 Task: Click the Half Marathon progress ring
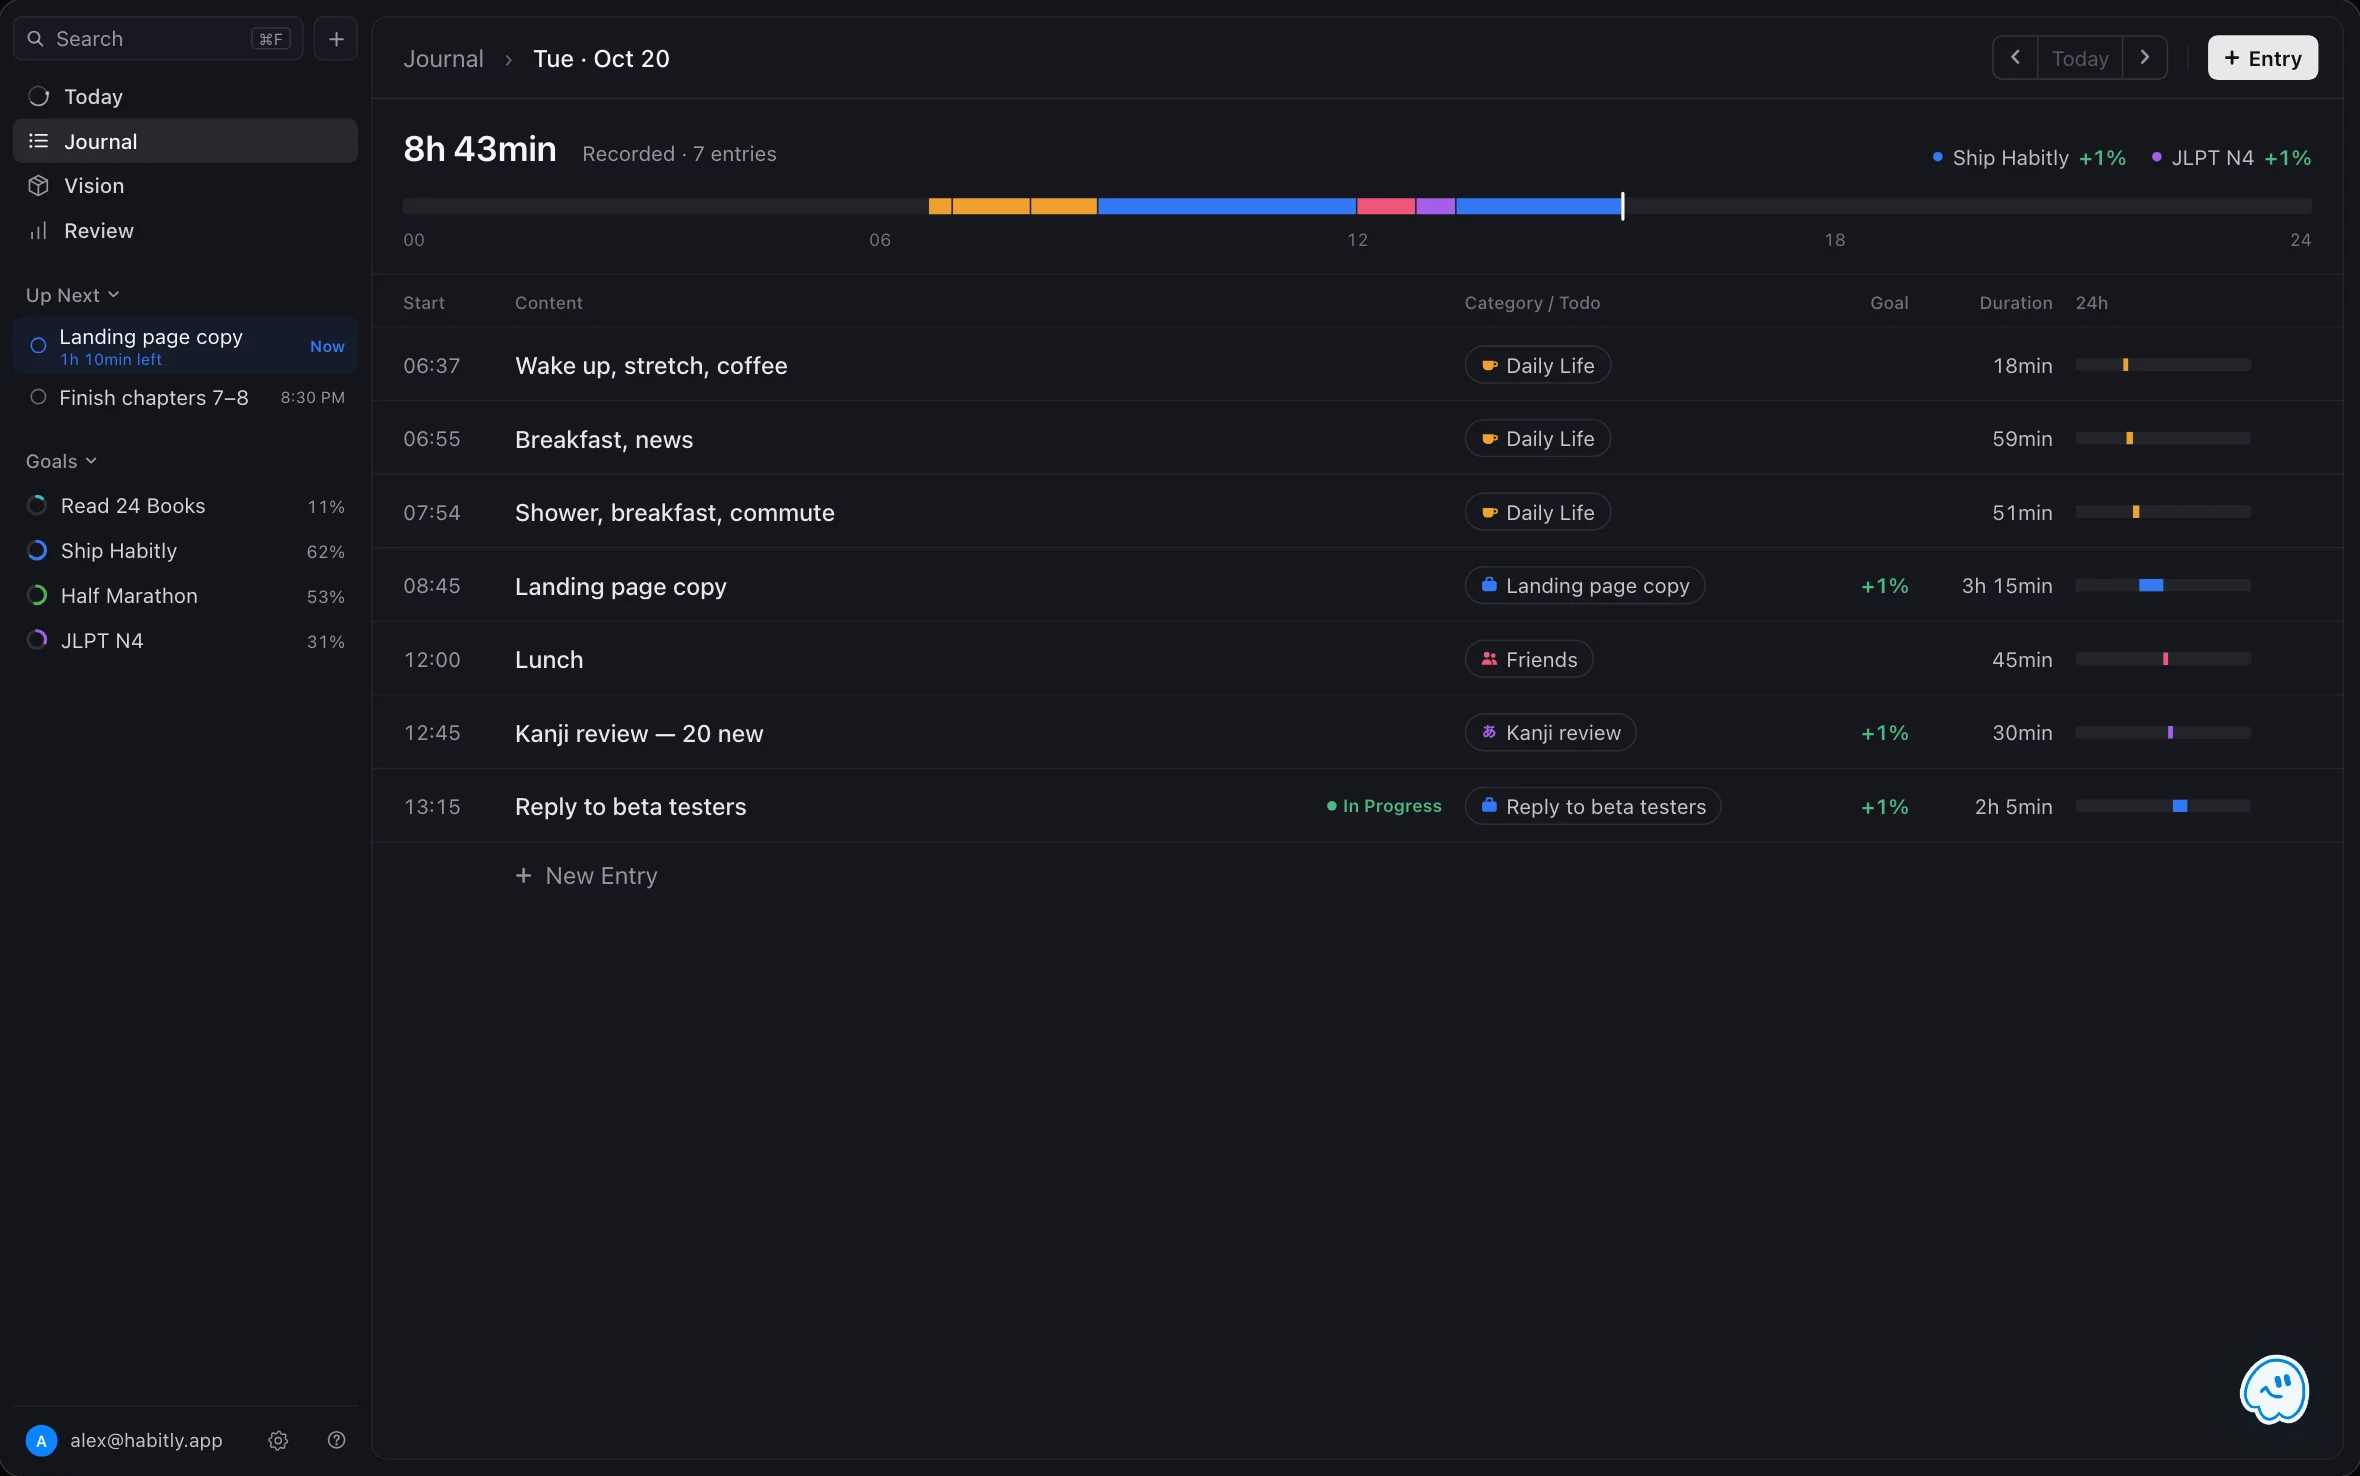pyautogui.click(x=37, y=596)
